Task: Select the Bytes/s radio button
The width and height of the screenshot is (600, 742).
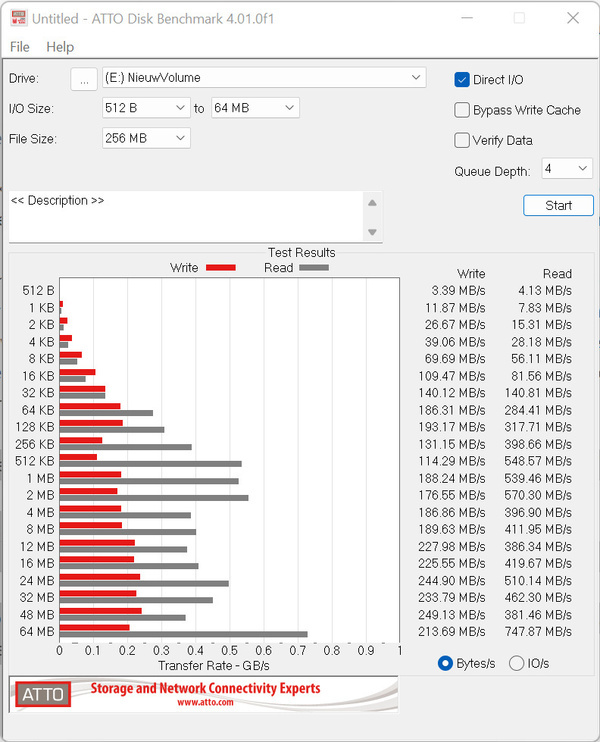Action: 445,663
